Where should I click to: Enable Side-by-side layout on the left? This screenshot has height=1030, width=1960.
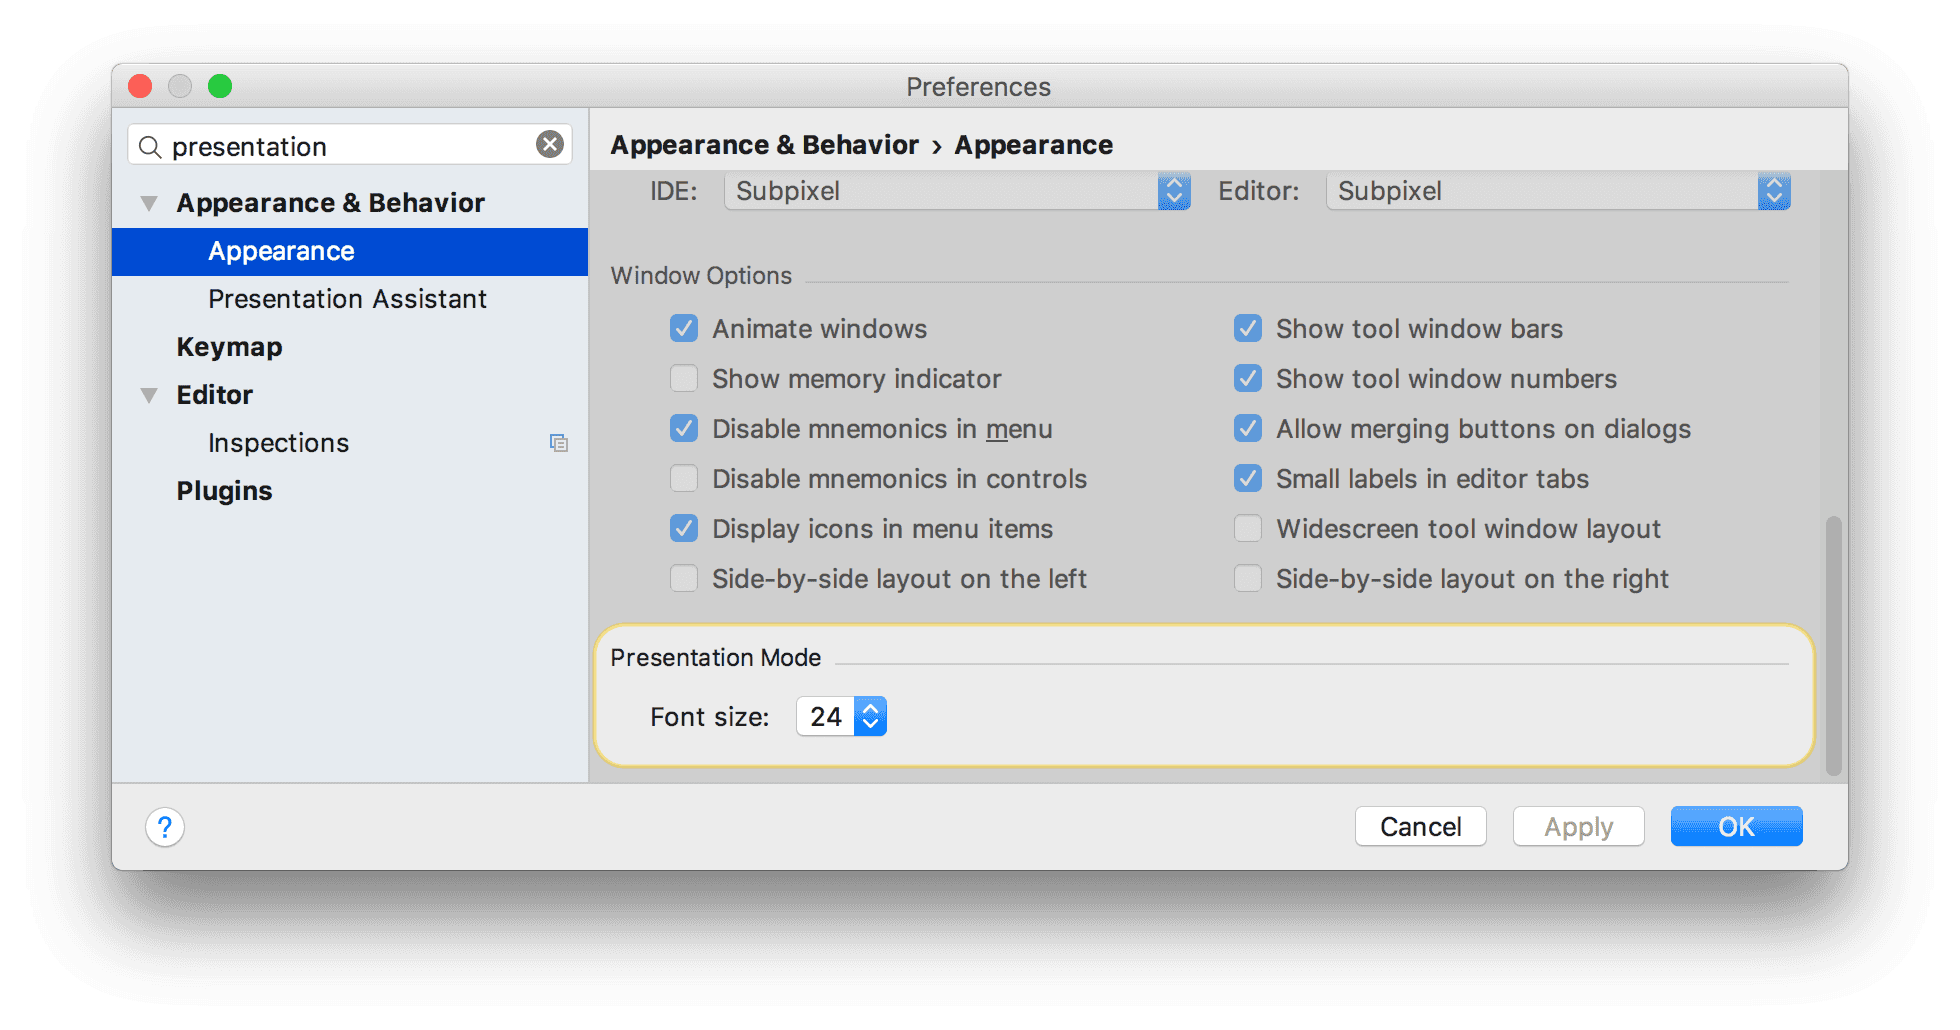(684, 579)
